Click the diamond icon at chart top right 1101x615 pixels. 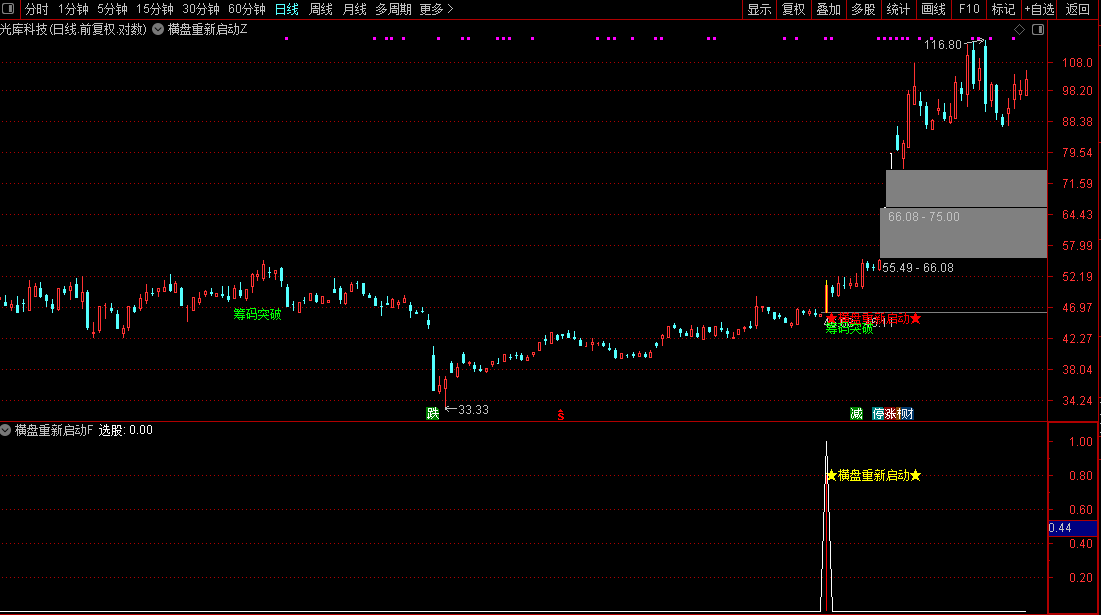click(1020, 29)
